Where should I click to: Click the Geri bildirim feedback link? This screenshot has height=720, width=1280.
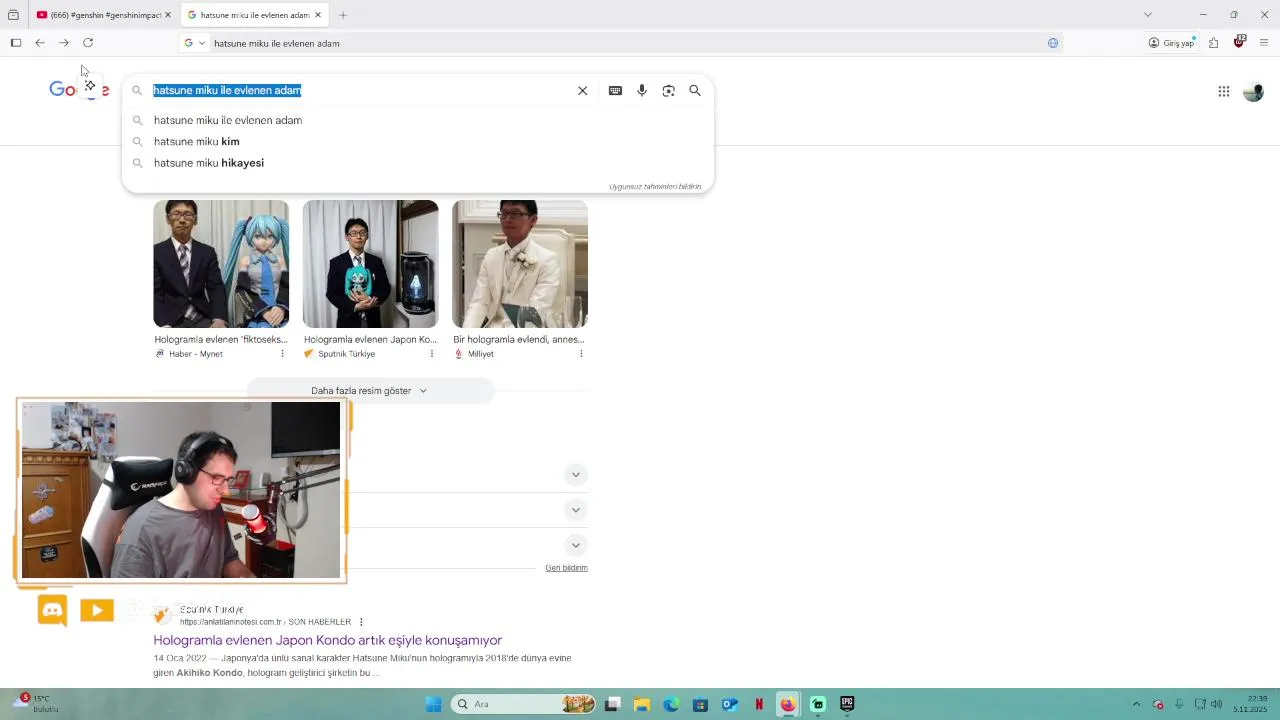point(566,568)
